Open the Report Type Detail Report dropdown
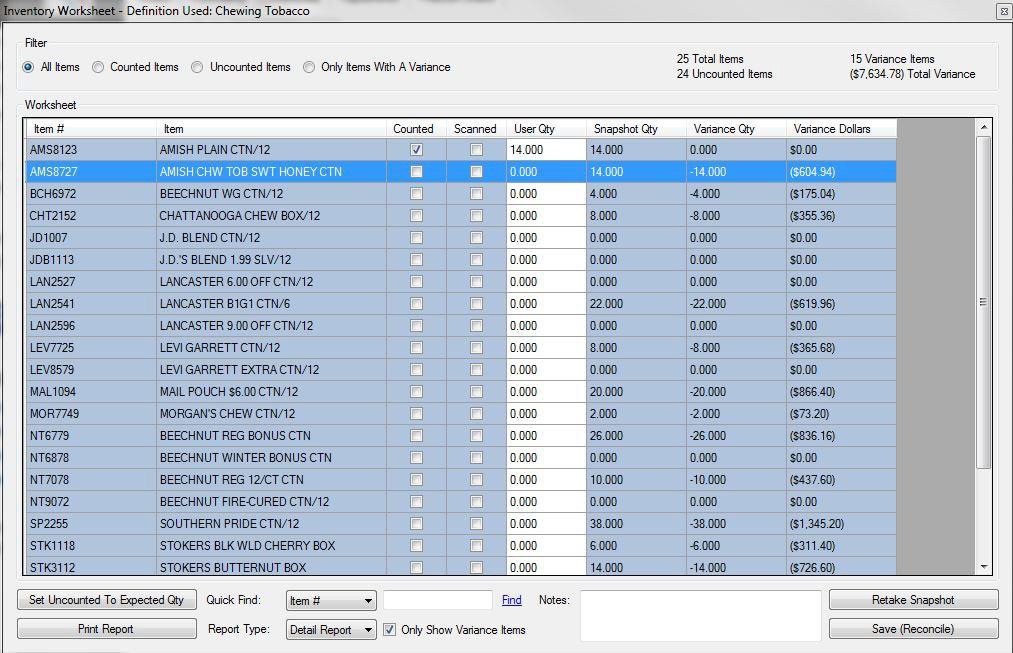Image resolution: width=1013 pixels, height=653 pixels. click(x=331, y=630)
